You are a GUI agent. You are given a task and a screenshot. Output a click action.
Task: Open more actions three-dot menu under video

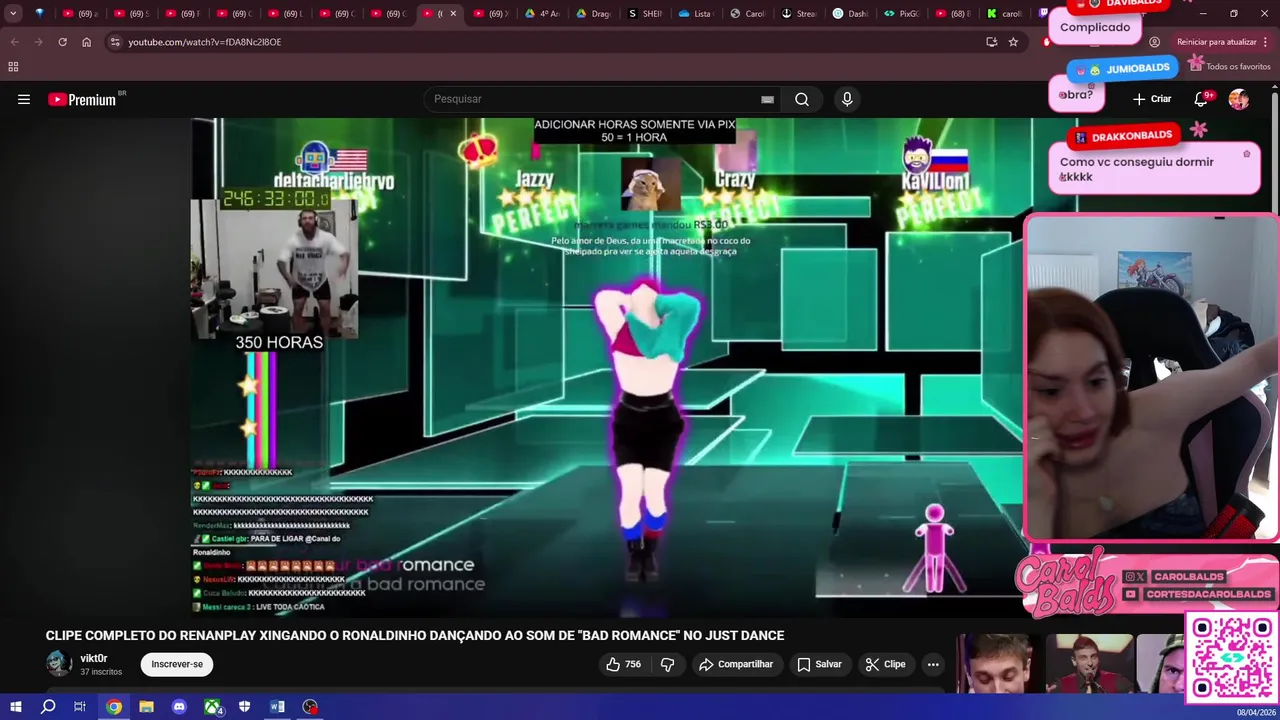point(933,664)
